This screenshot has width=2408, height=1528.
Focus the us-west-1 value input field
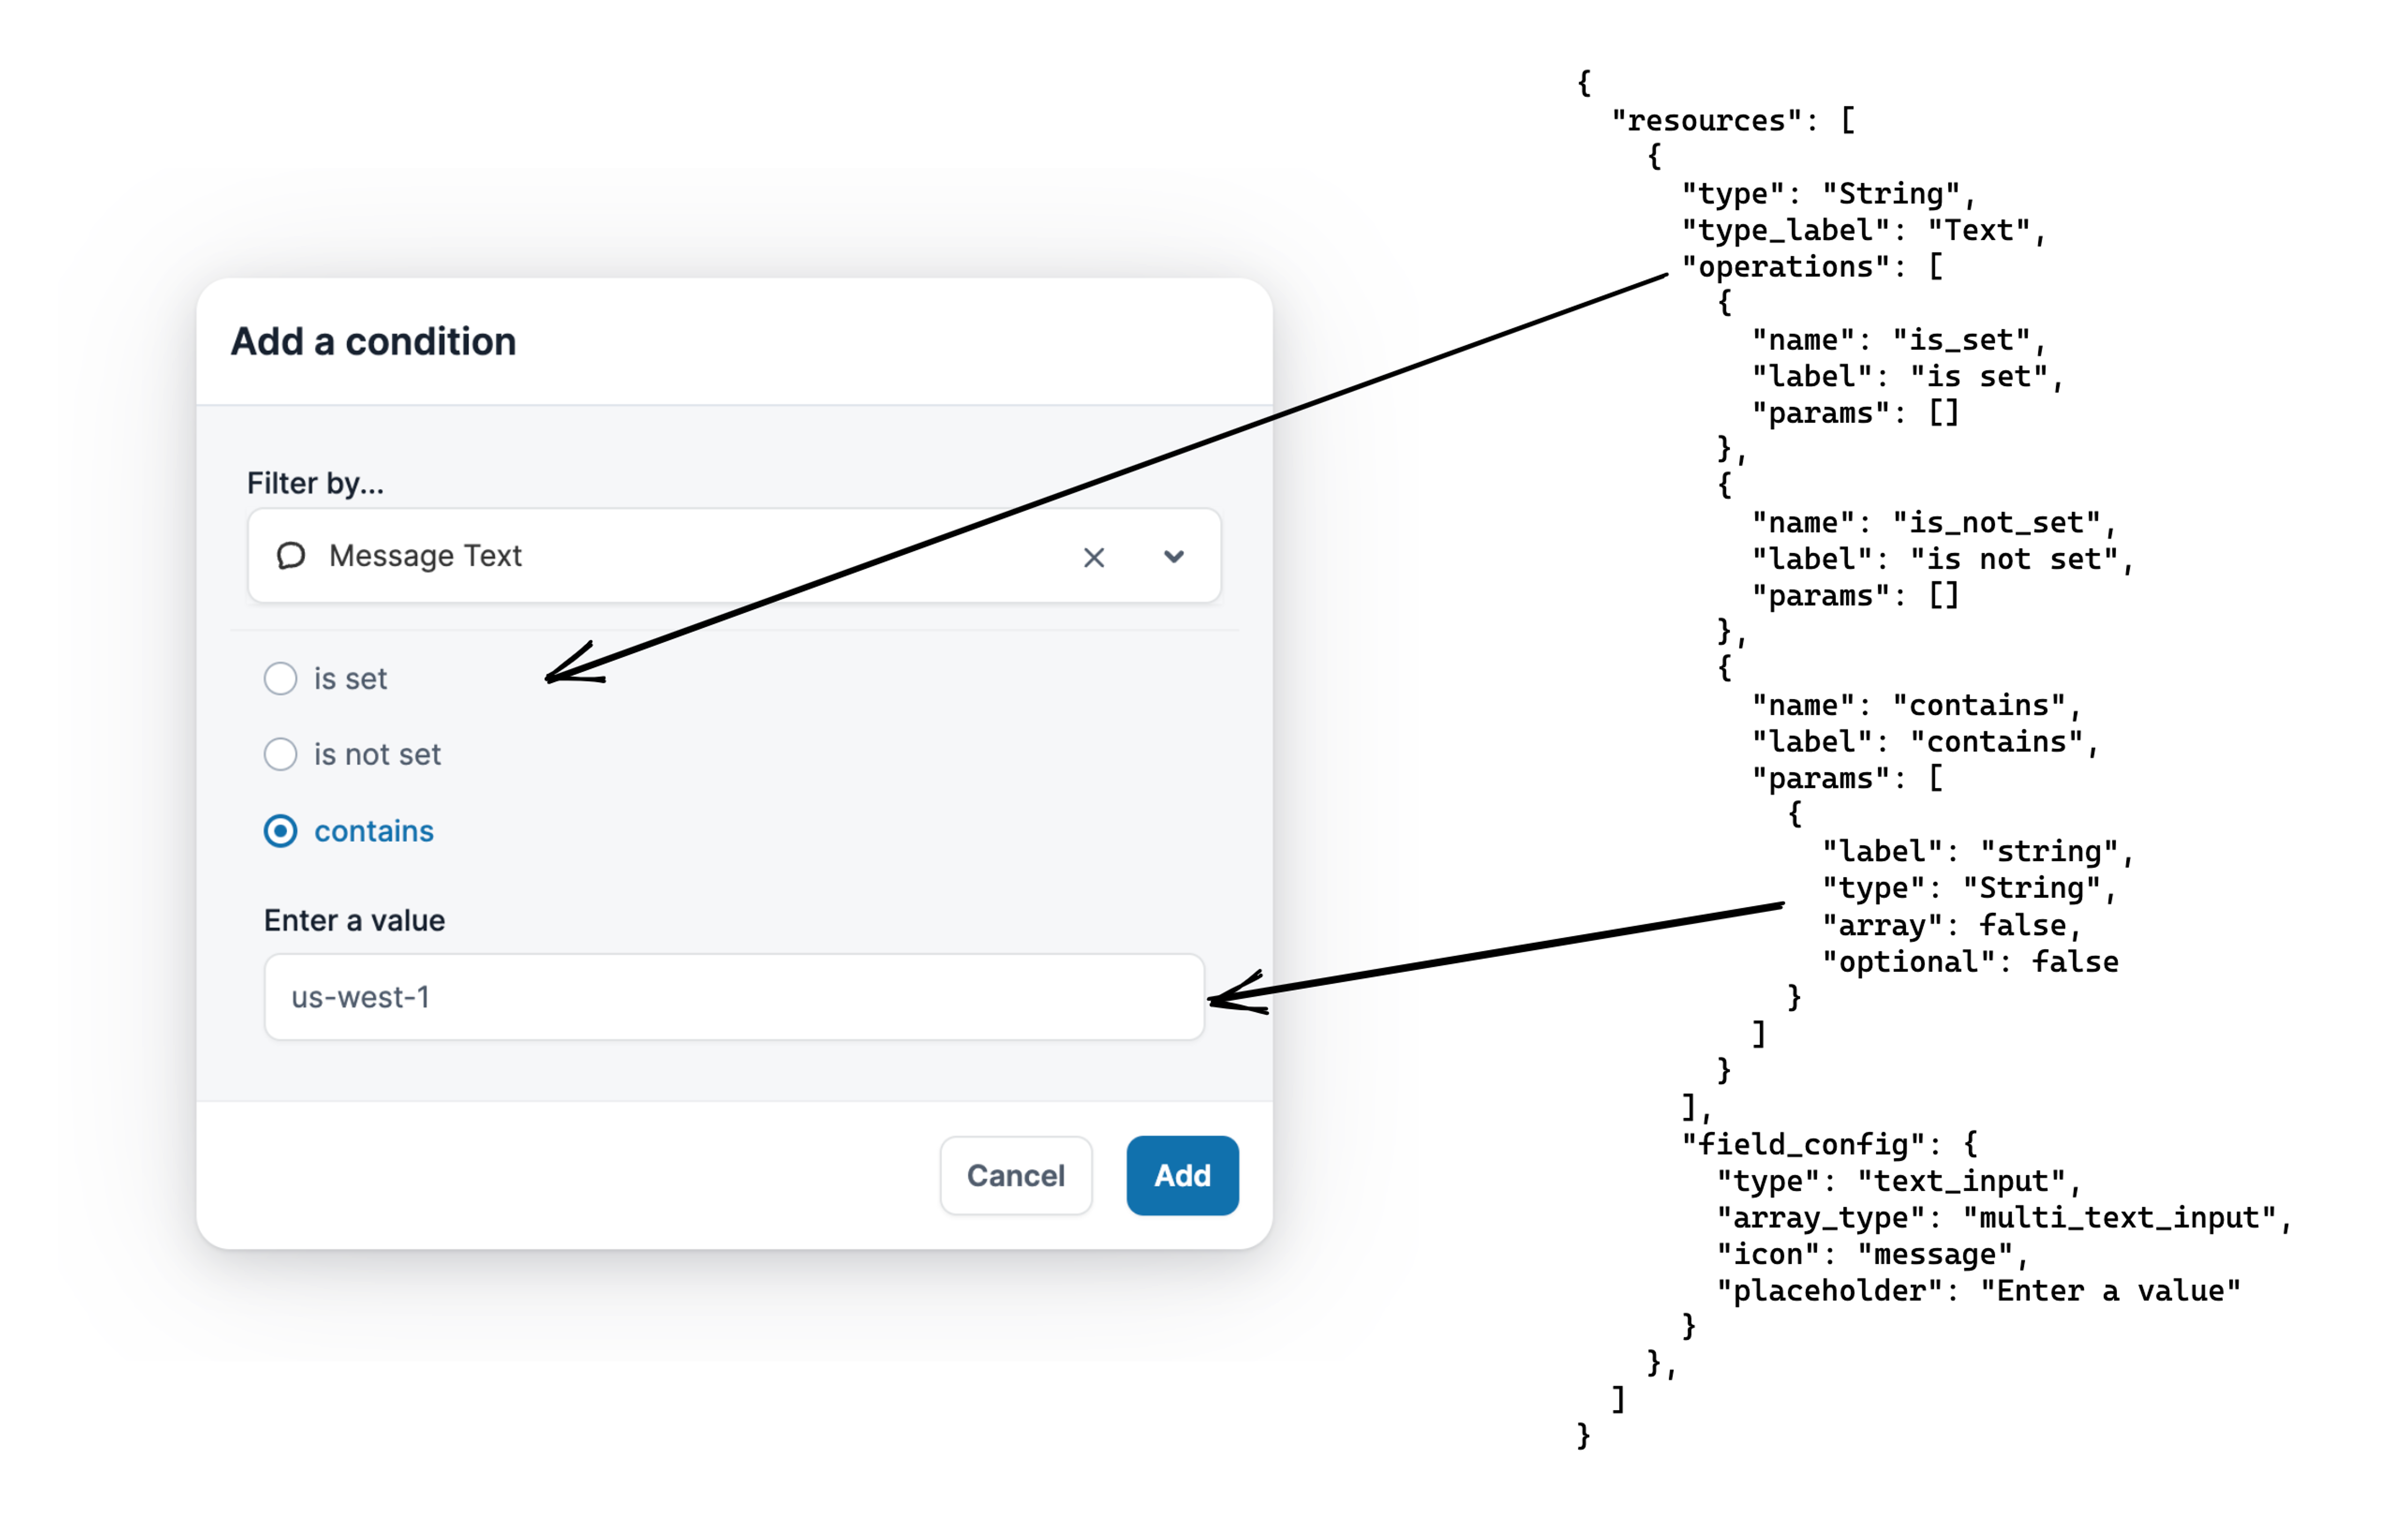click(733, 997)
